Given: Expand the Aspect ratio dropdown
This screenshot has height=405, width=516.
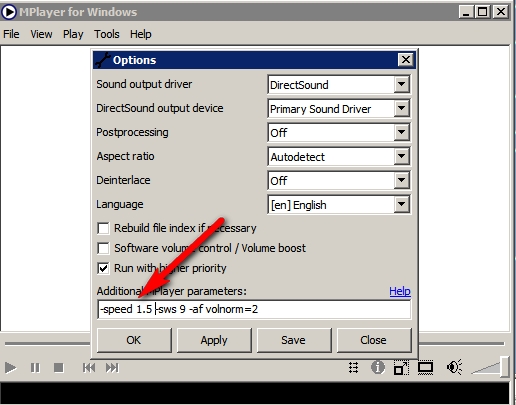Looking at the screenshot, I should (x=402, y=157).
